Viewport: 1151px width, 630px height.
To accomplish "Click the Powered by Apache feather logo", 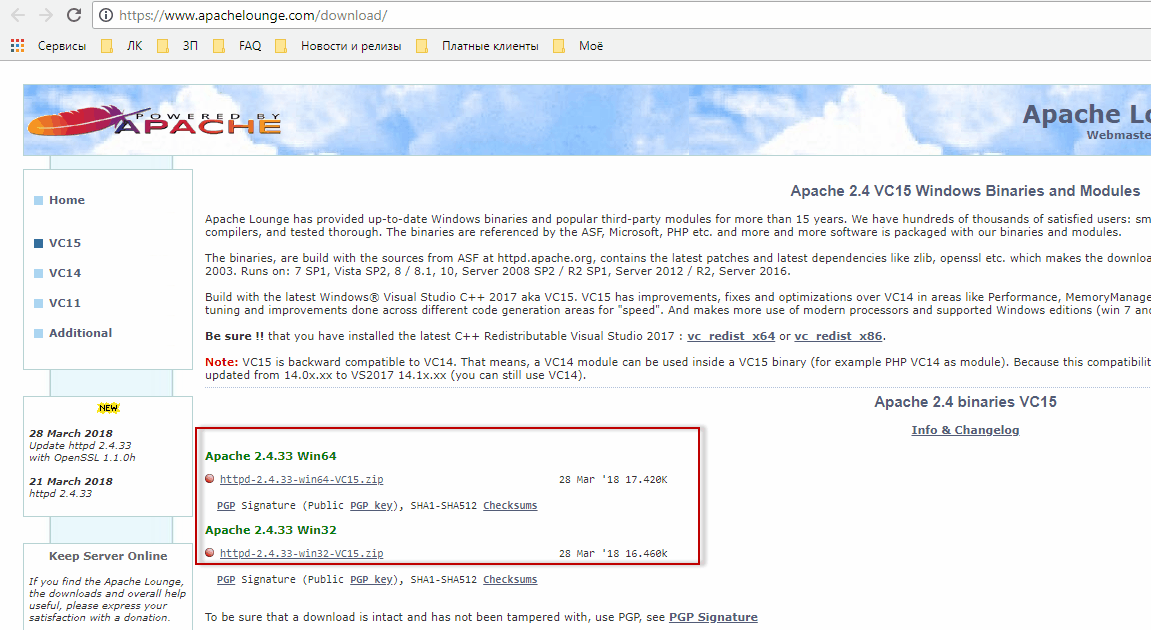I will point(154,121).
